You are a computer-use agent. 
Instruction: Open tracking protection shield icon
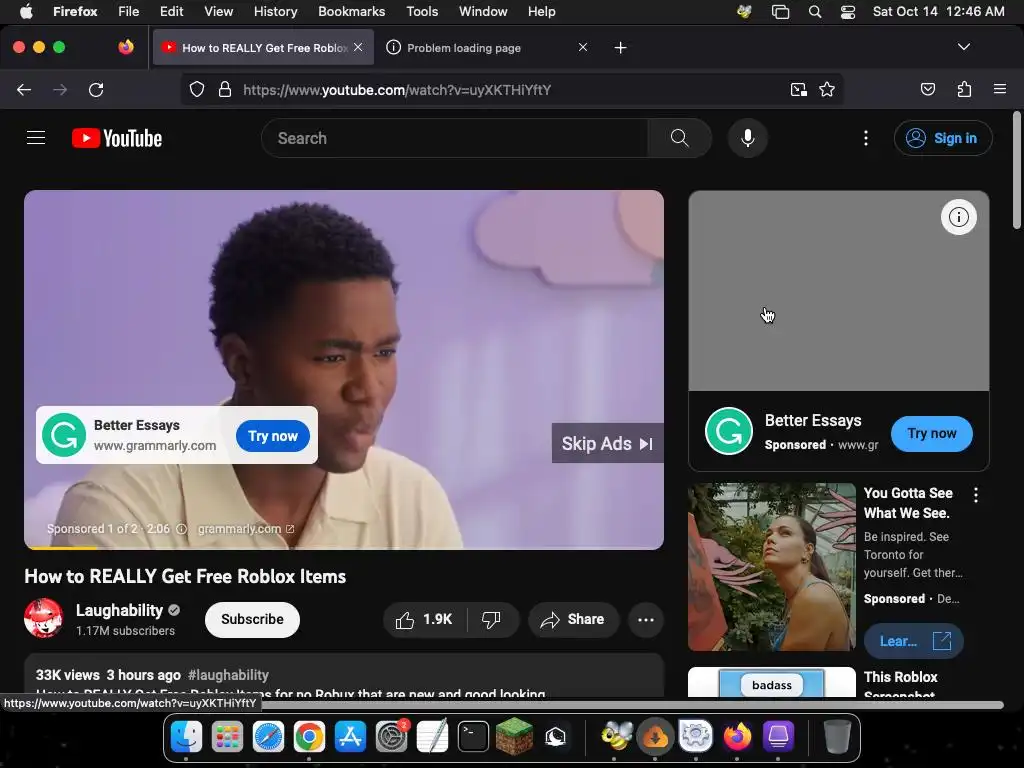[x=197, y=90]
